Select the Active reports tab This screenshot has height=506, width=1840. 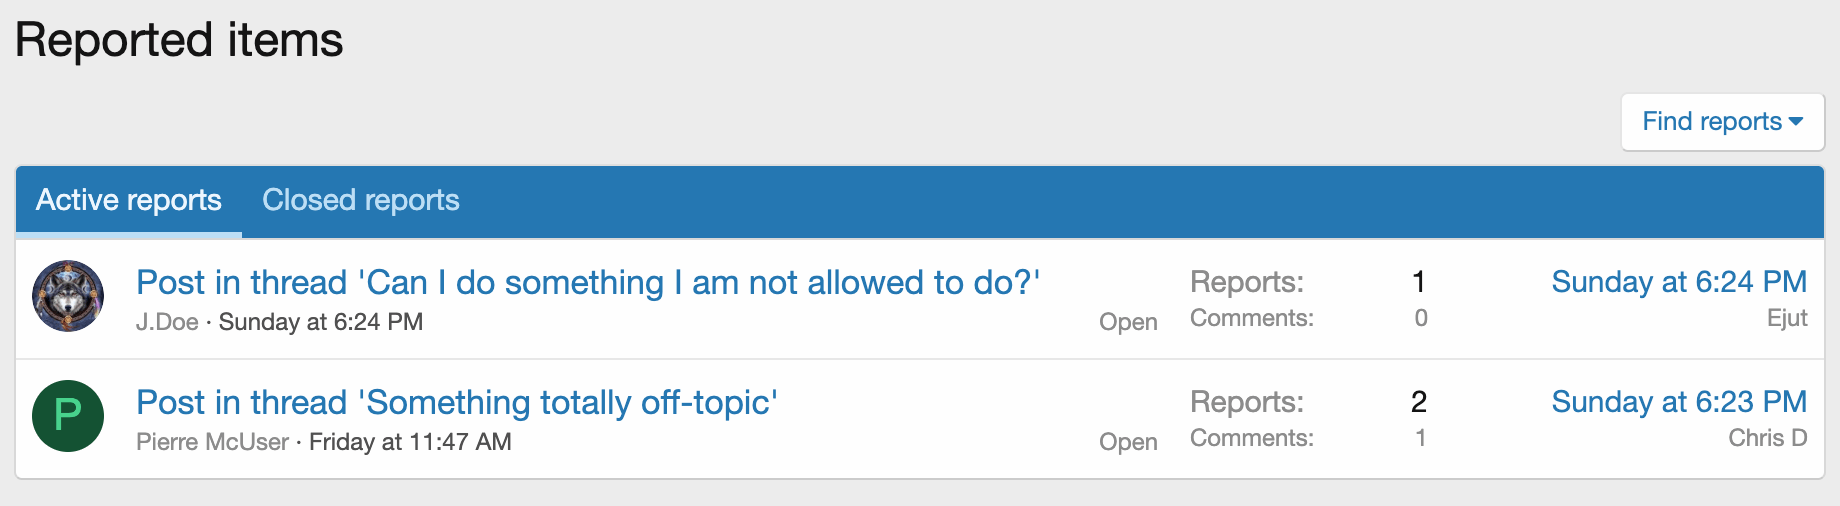click(x=129, y=200)
